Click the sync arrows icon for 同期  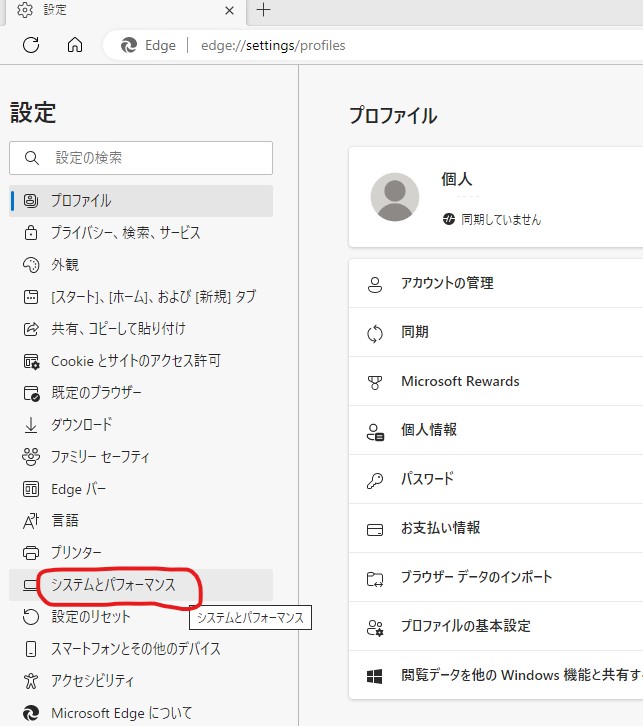(x=375, y=333)
